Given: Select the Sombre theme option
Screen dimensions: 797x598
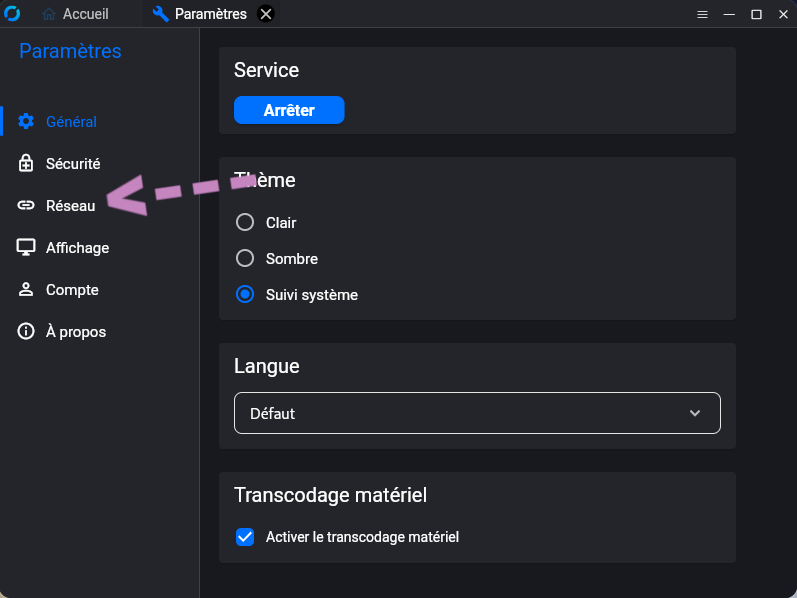Looking at the screenshot, I should pos(245,259).
